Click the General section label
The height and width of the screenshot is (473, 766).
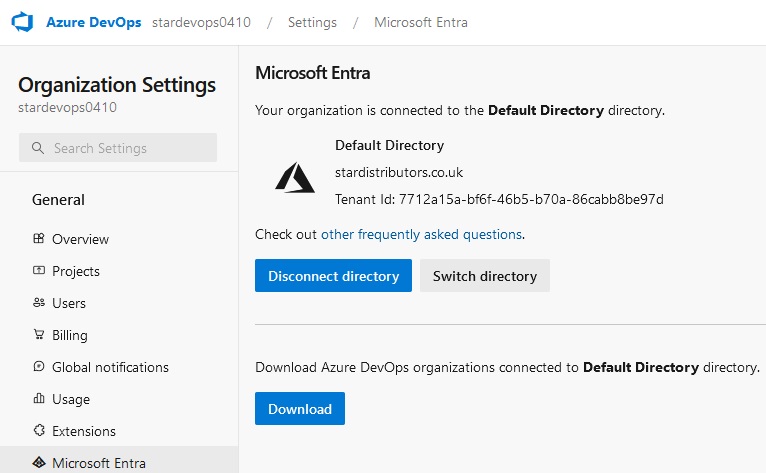pyautogui.click(x=58, y=200)
